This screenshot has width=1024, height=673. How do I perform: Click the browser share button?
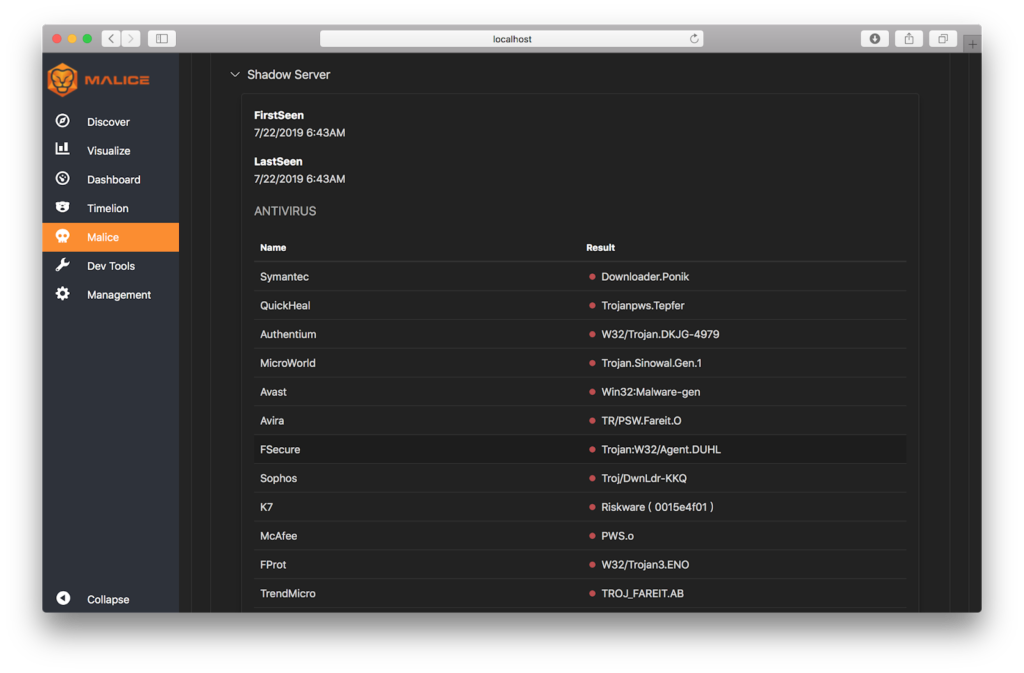(908, 39)
